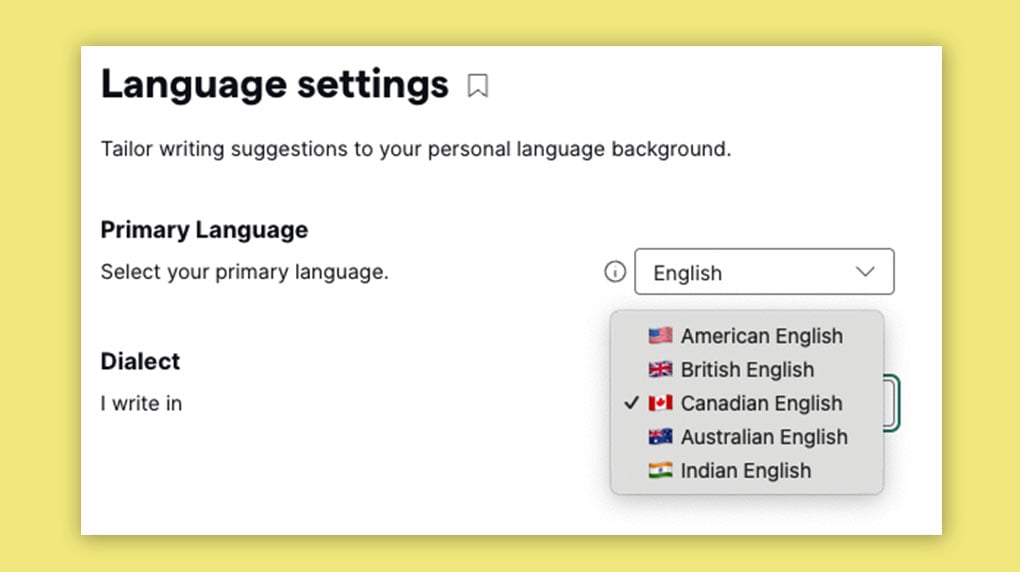The height and width of the screenshot is (572, 1020).
Task: Click the "I write in" text
Action: (141, 404)
